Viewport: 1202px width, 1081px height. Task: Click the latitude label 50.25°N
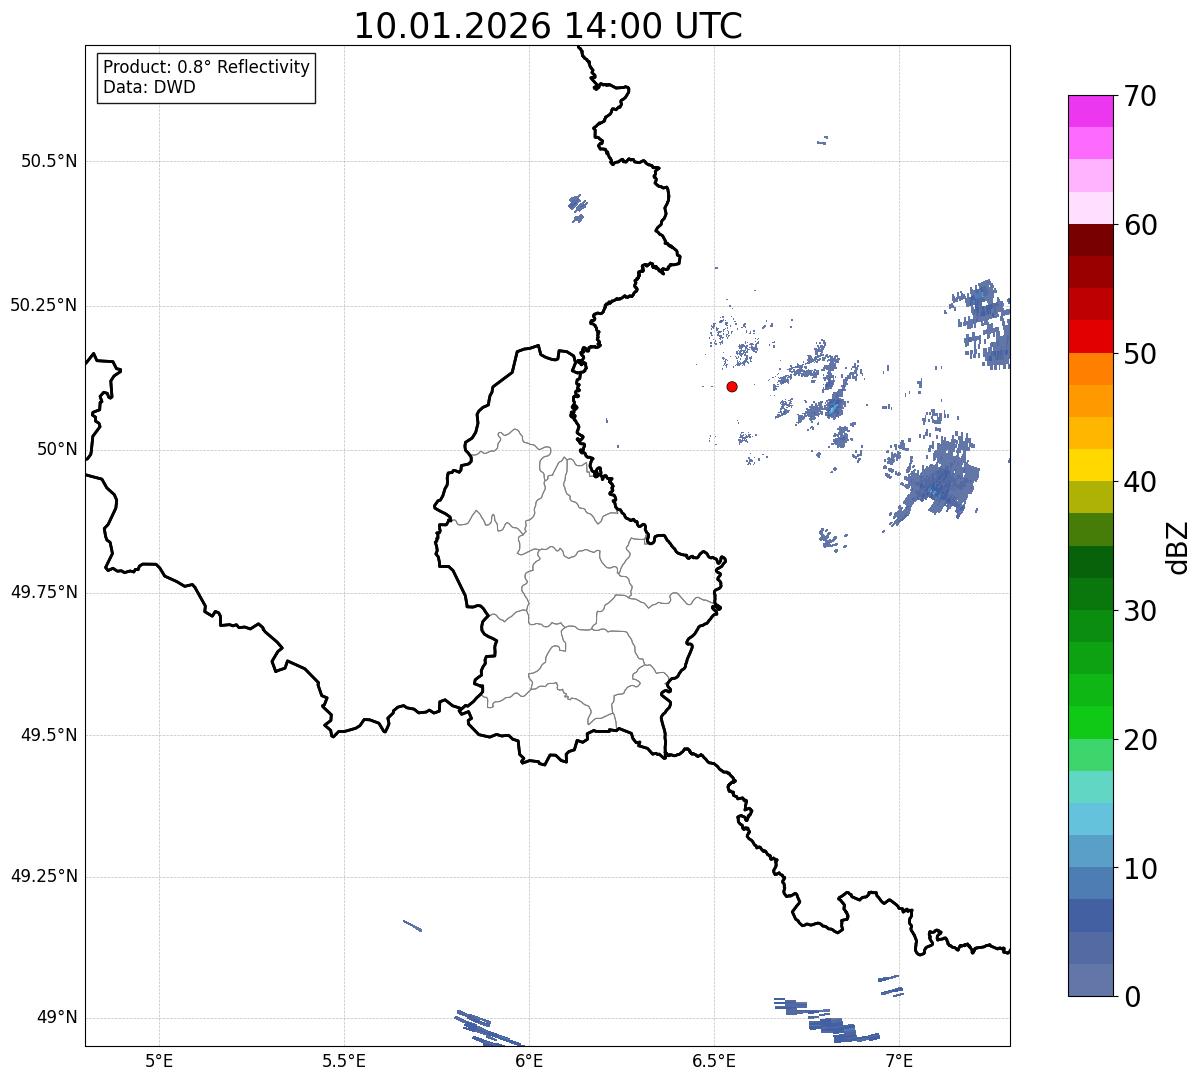click(x=43, y=305)
